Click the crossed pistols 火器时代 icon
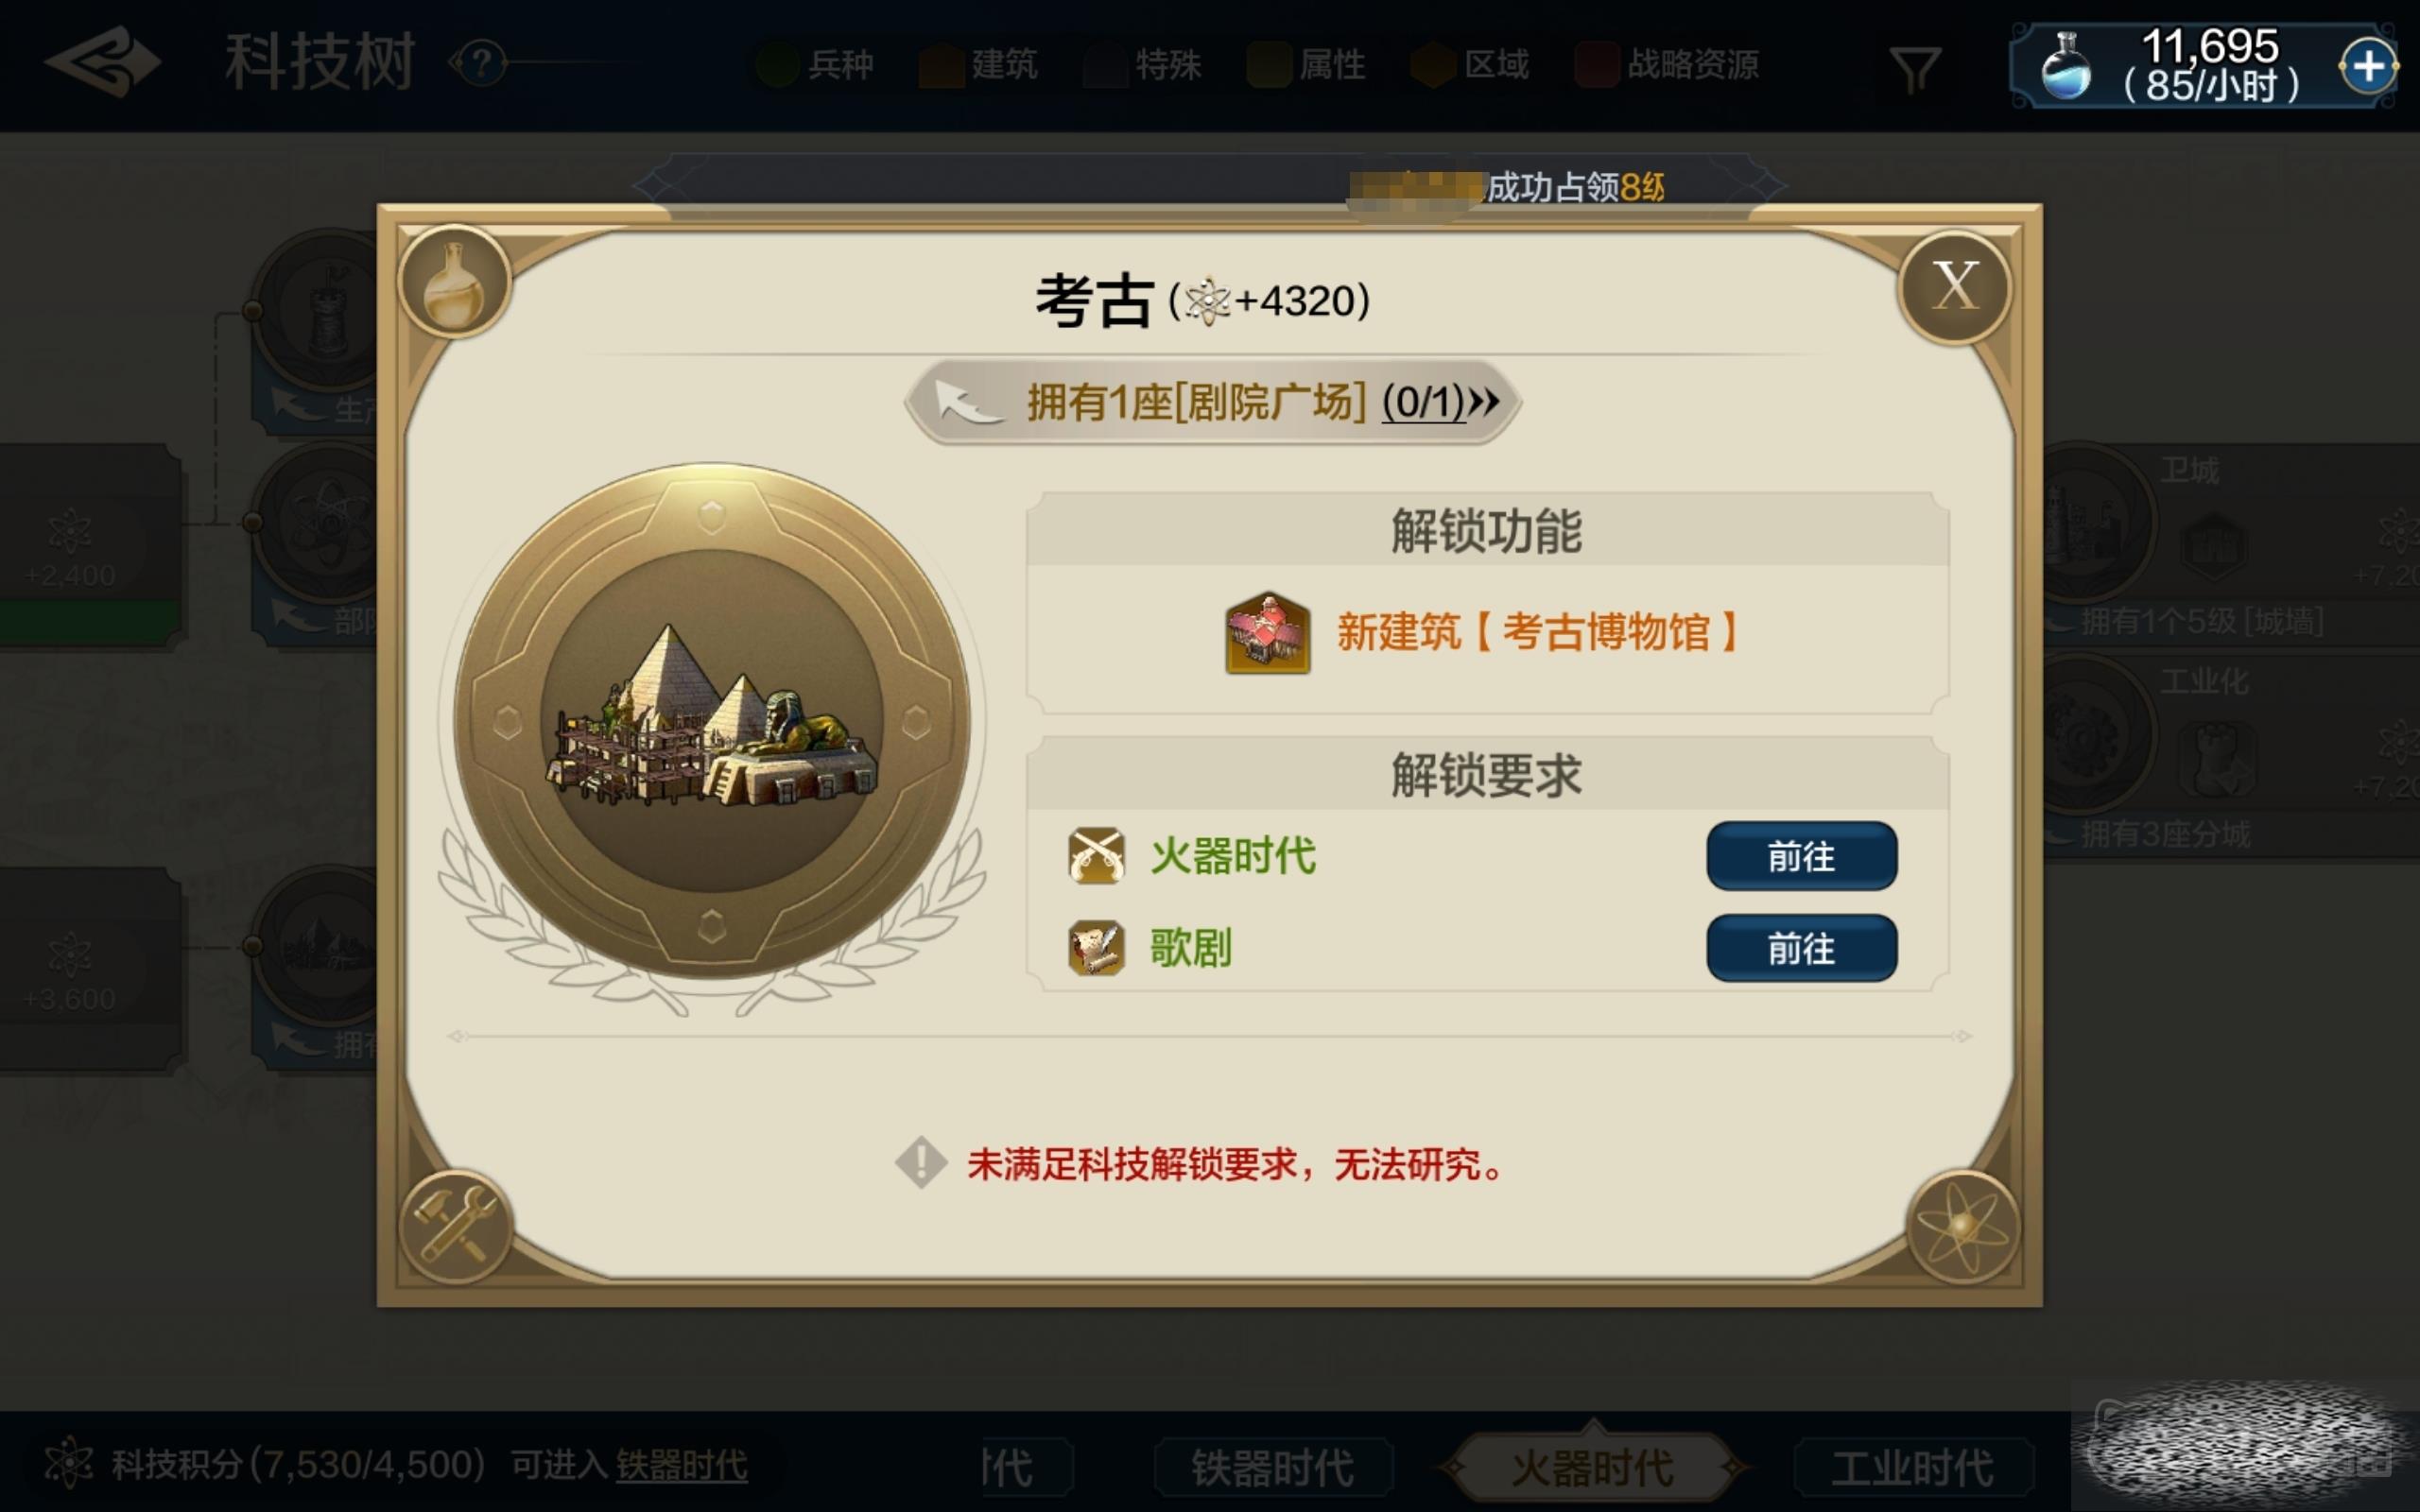 point(1096,856)
